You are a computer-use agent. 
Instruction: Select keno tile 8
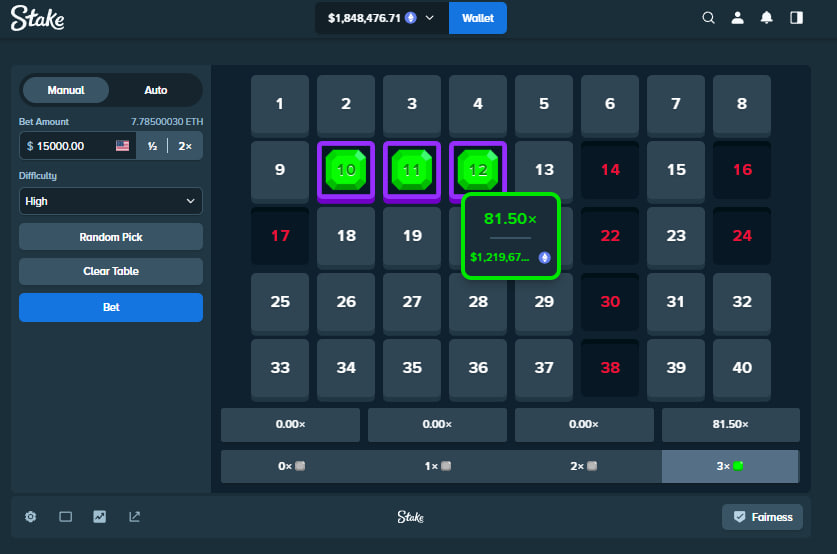(742, 104)
